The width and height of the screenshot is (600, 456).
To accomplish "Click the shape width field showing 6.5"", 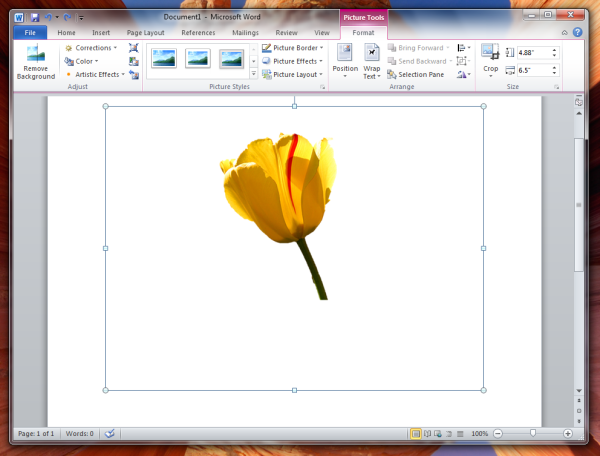I will pyautogui.click(x=534, y=70).
